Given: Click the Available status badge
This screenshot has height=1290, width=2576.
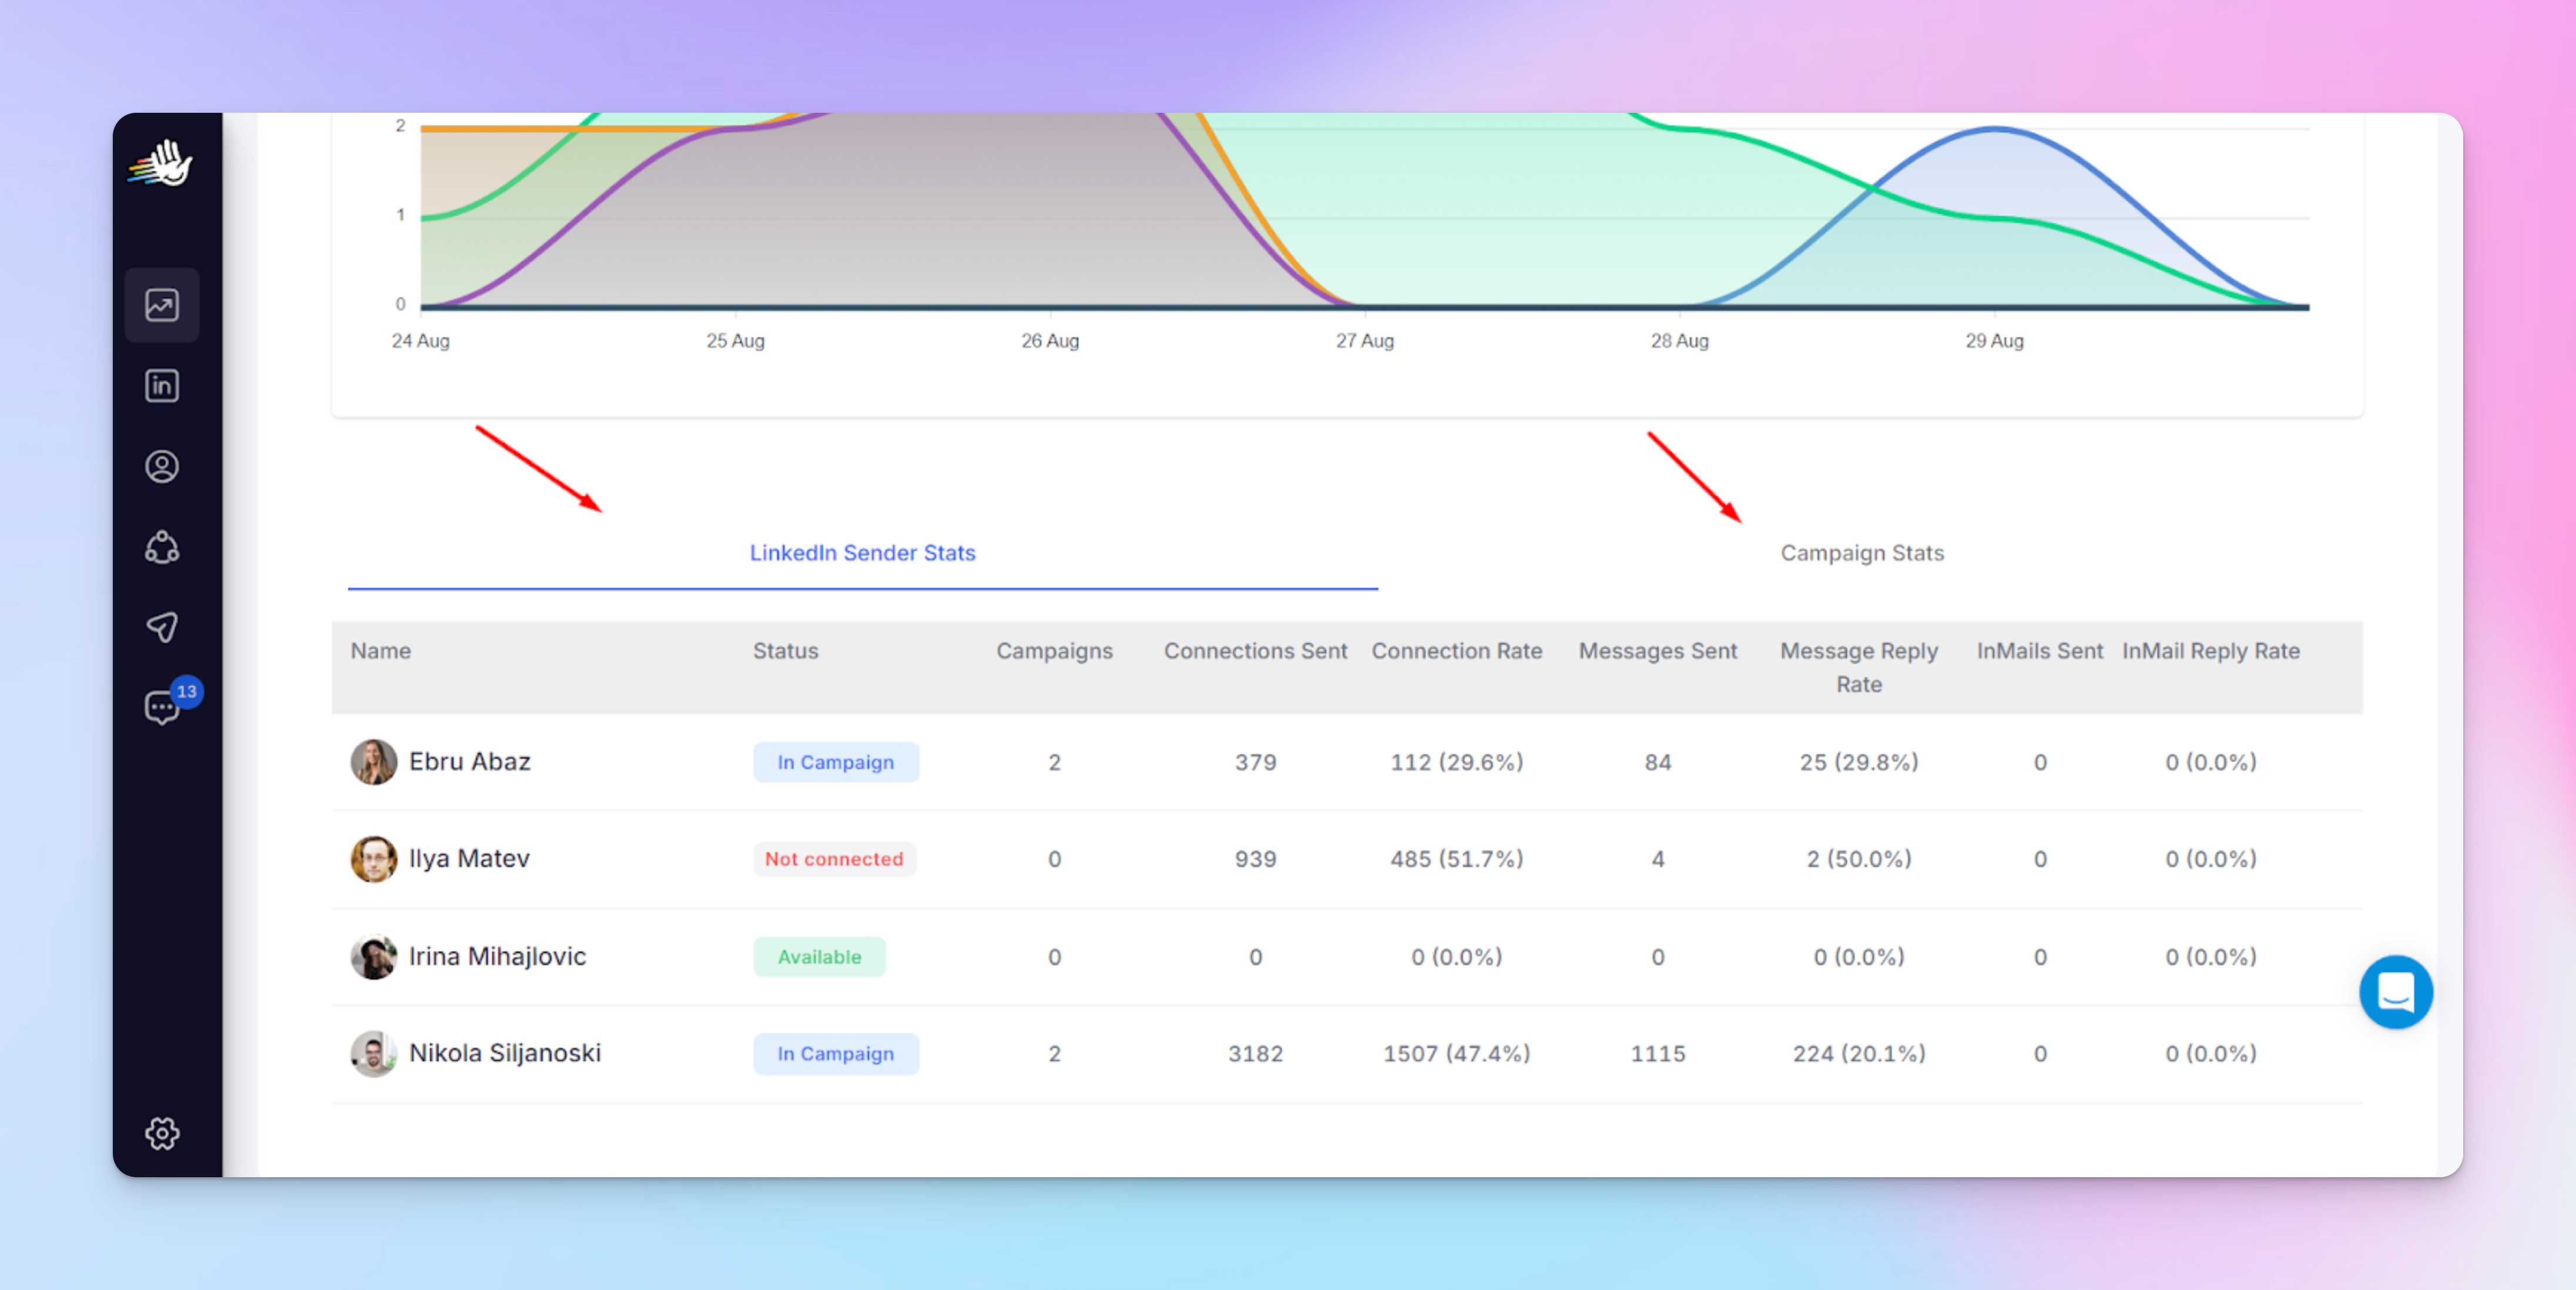Looking at the screenshot, I should 819,957.
